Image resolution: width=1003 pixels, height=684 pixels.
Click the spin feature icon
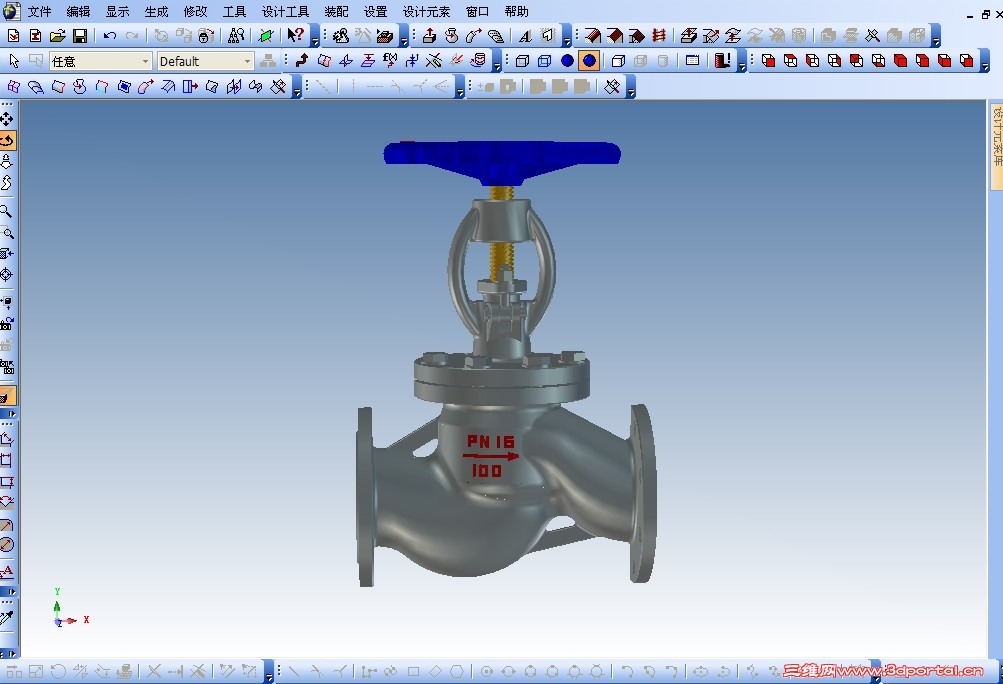(x=452, y=36)
